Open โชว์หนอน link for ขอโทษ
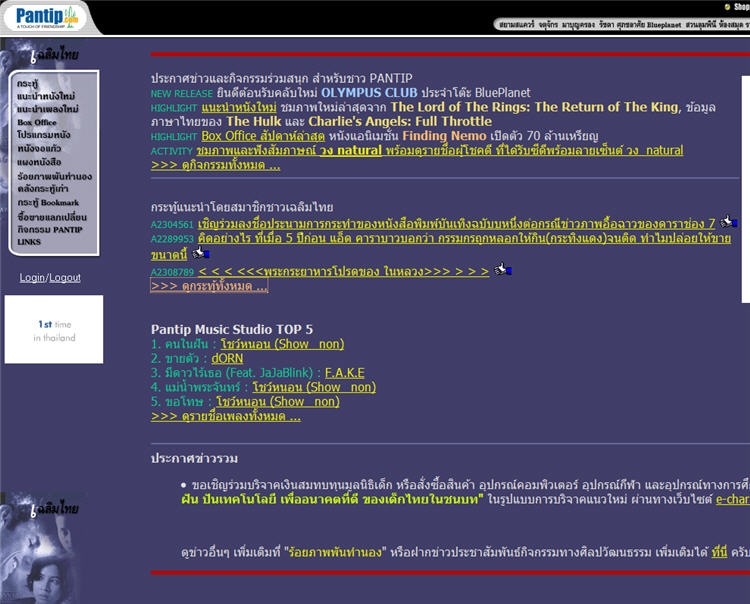Image resolution: width=750 pixels, height=604 pixels. (277, 401)
